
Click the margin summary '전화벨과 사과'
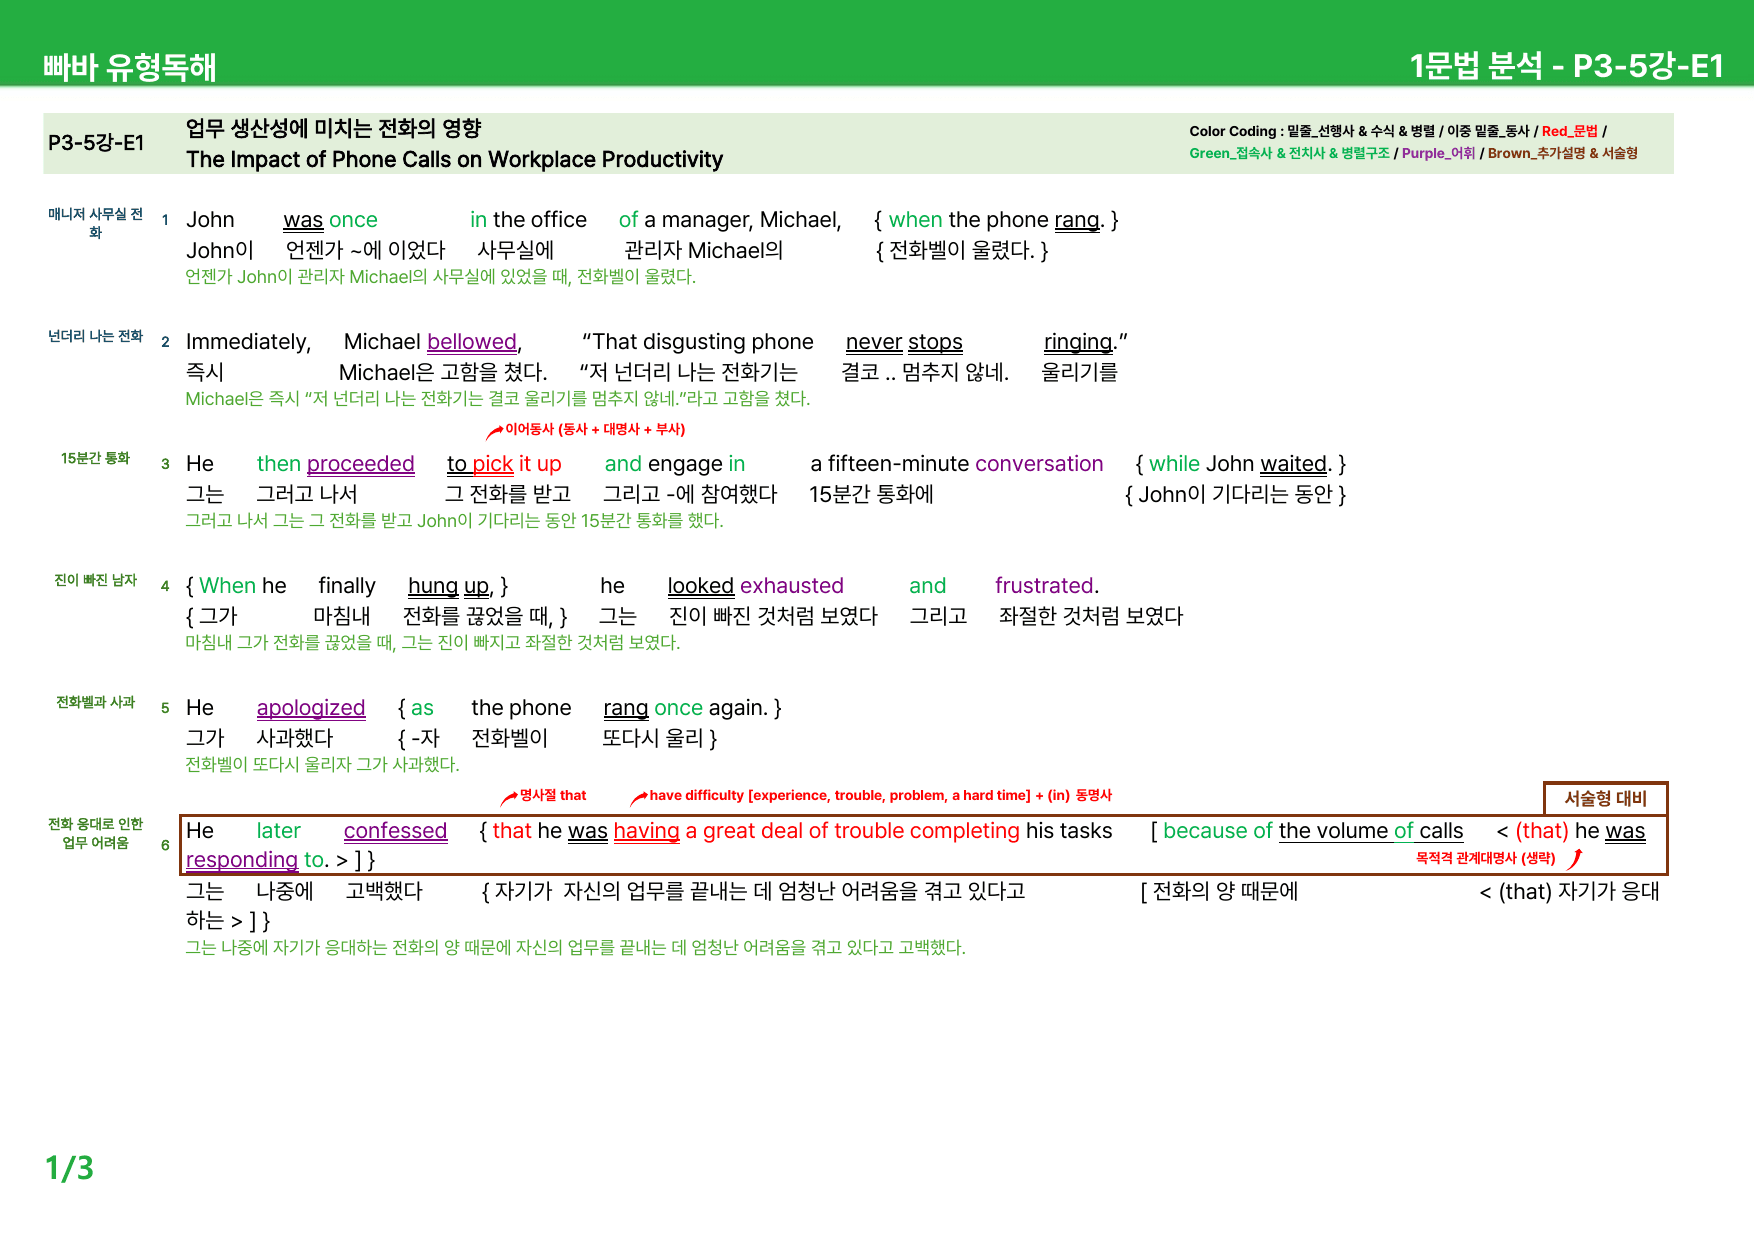point(96,702)
